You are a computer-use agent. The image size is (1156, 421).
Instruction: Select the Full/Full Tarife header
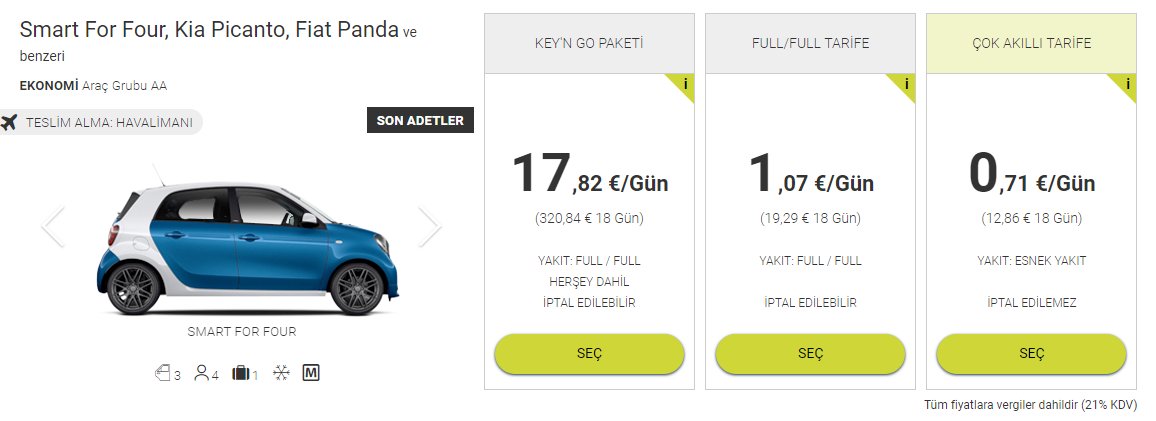pyautogui.click(x=810, y=43)
